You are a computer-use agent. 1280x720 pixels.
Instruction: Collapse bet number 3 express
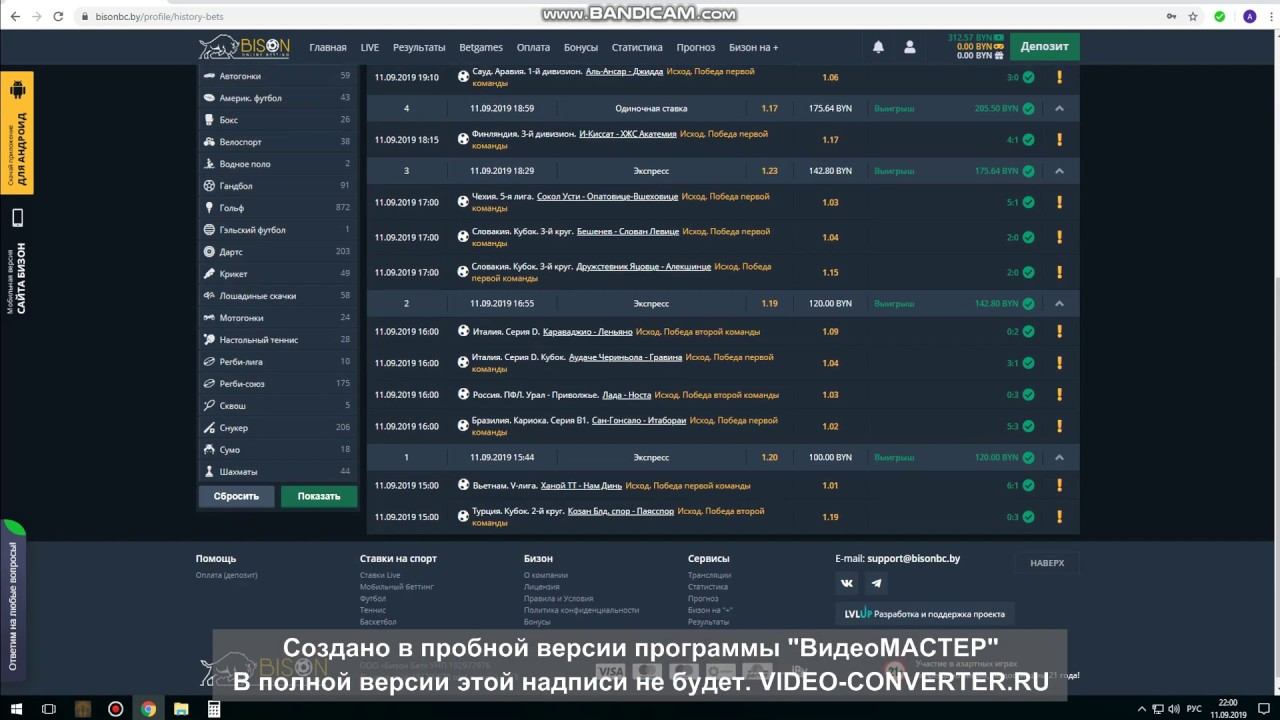(1060, 171)
